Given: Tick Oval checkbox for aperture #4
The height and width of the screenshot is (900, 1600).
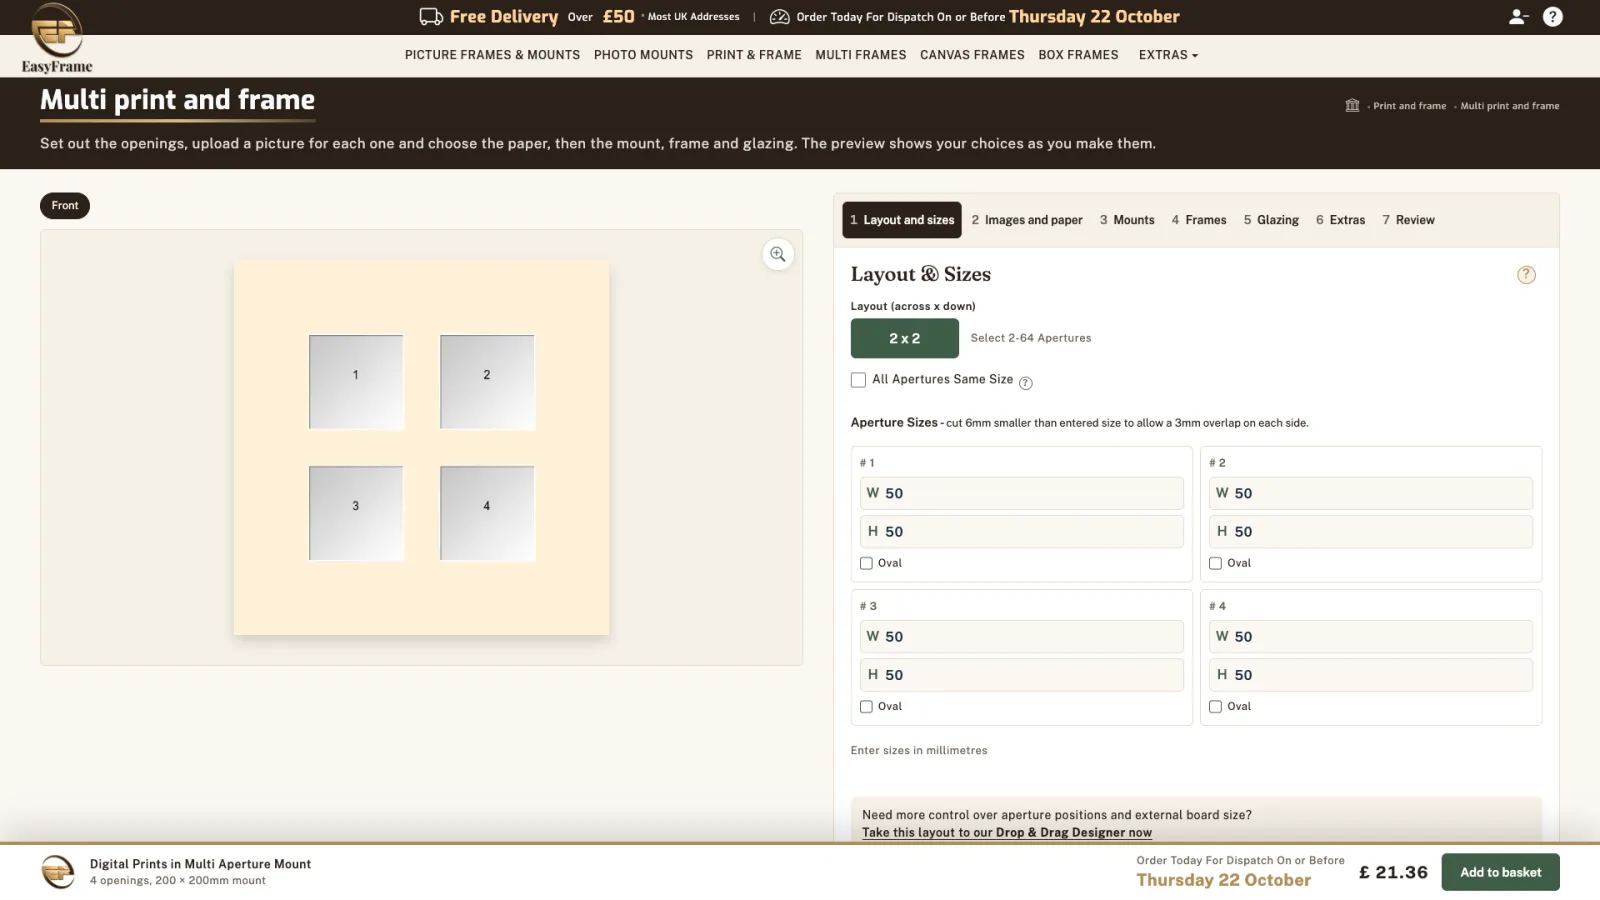Looking at the screenshot, I should tap(1215, 706).
